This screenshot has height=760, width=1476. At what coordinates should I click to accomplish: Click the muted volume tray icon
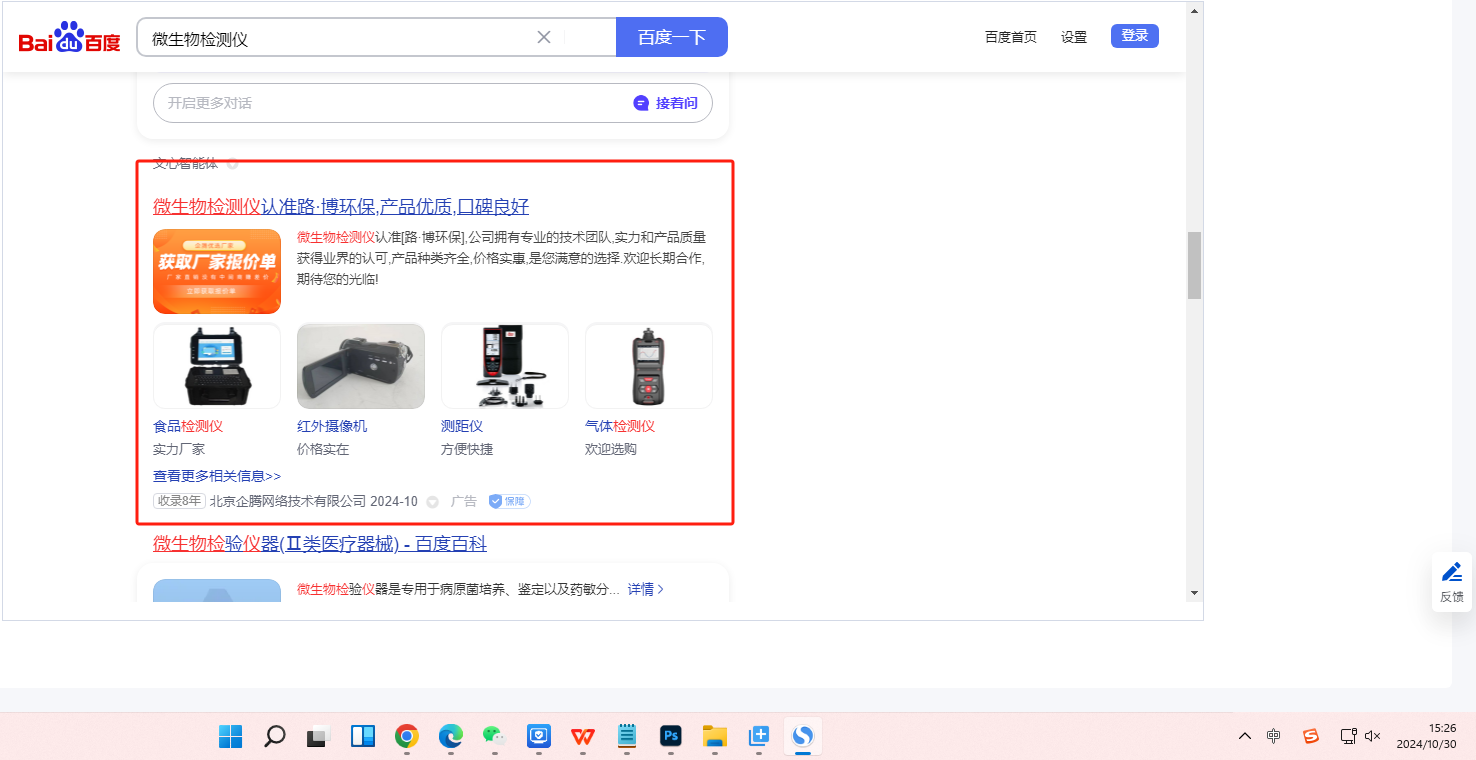pyautogui.click(x=1373, y=736)
